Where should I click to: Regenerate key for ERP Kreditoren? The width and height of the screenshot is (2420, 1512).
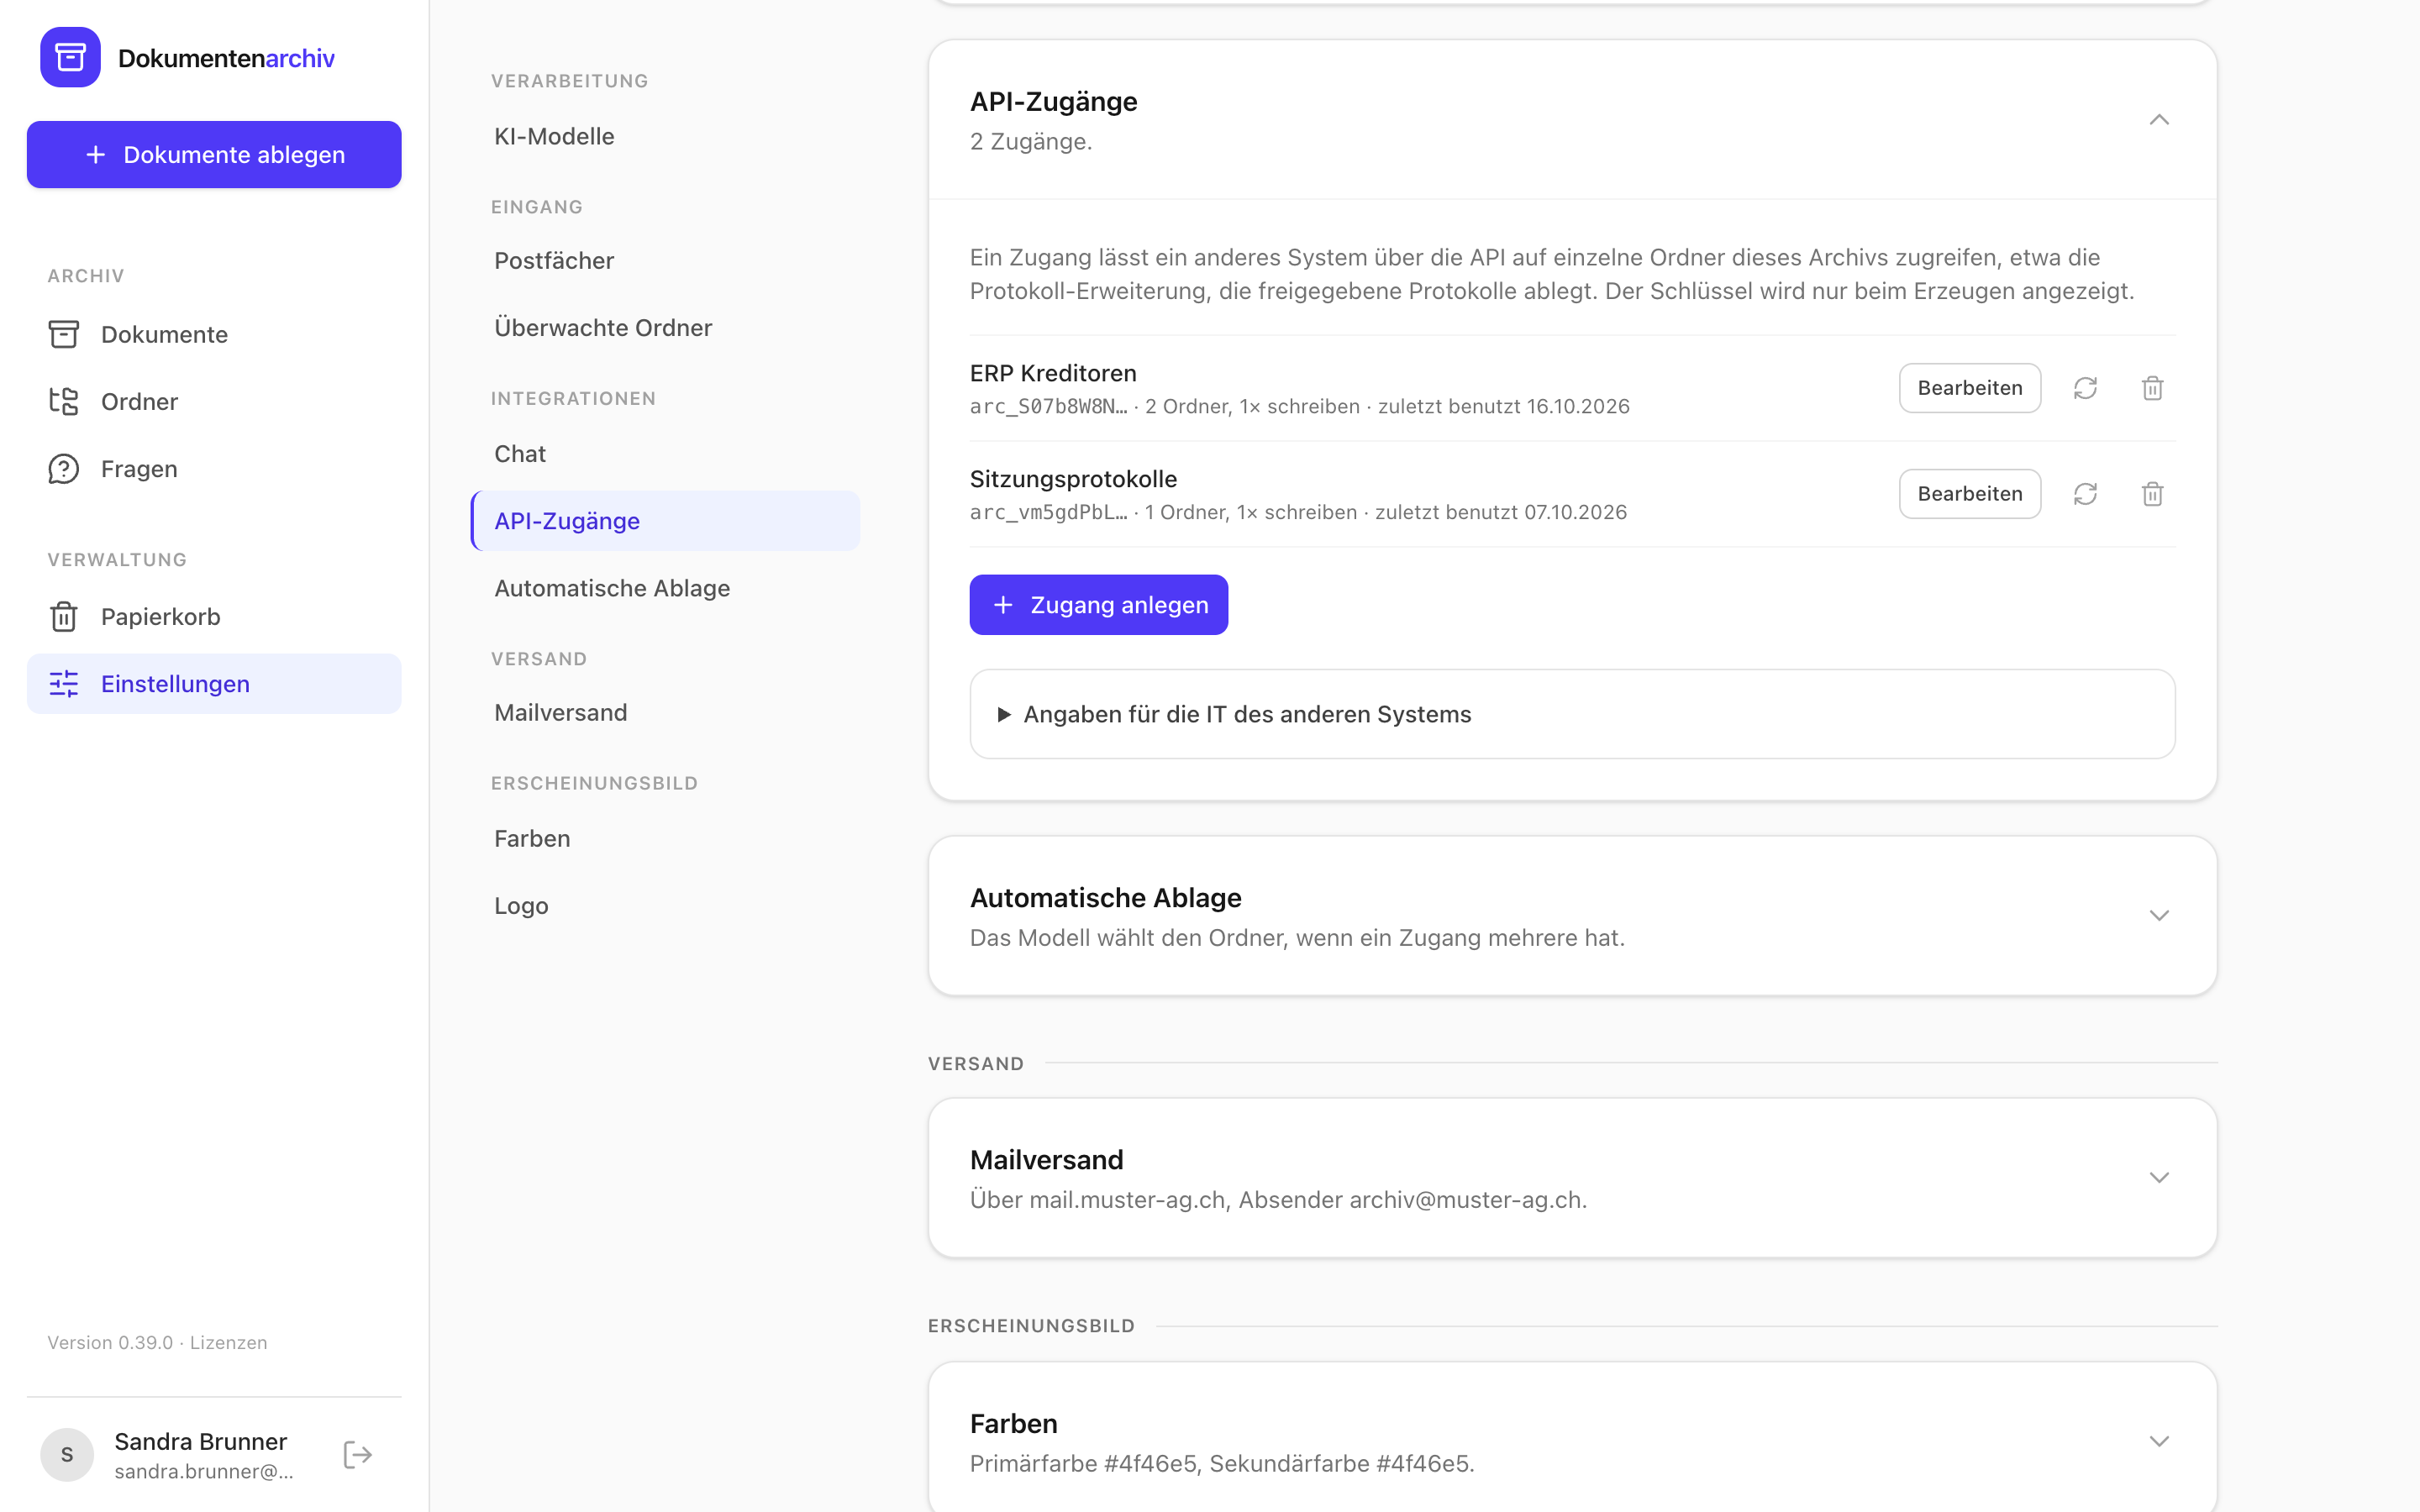pyautogui.click(x=2085, y=388)
